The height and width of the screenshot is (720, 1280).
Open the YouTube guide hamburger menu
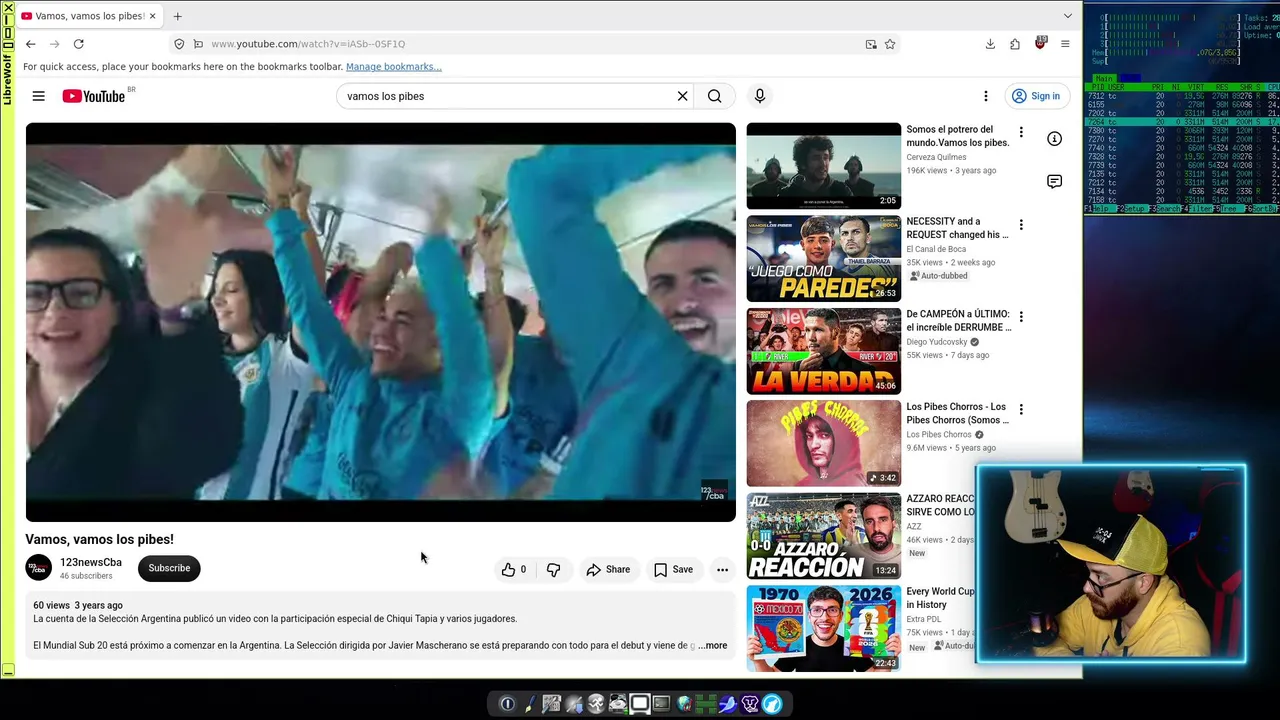(38, 96)
